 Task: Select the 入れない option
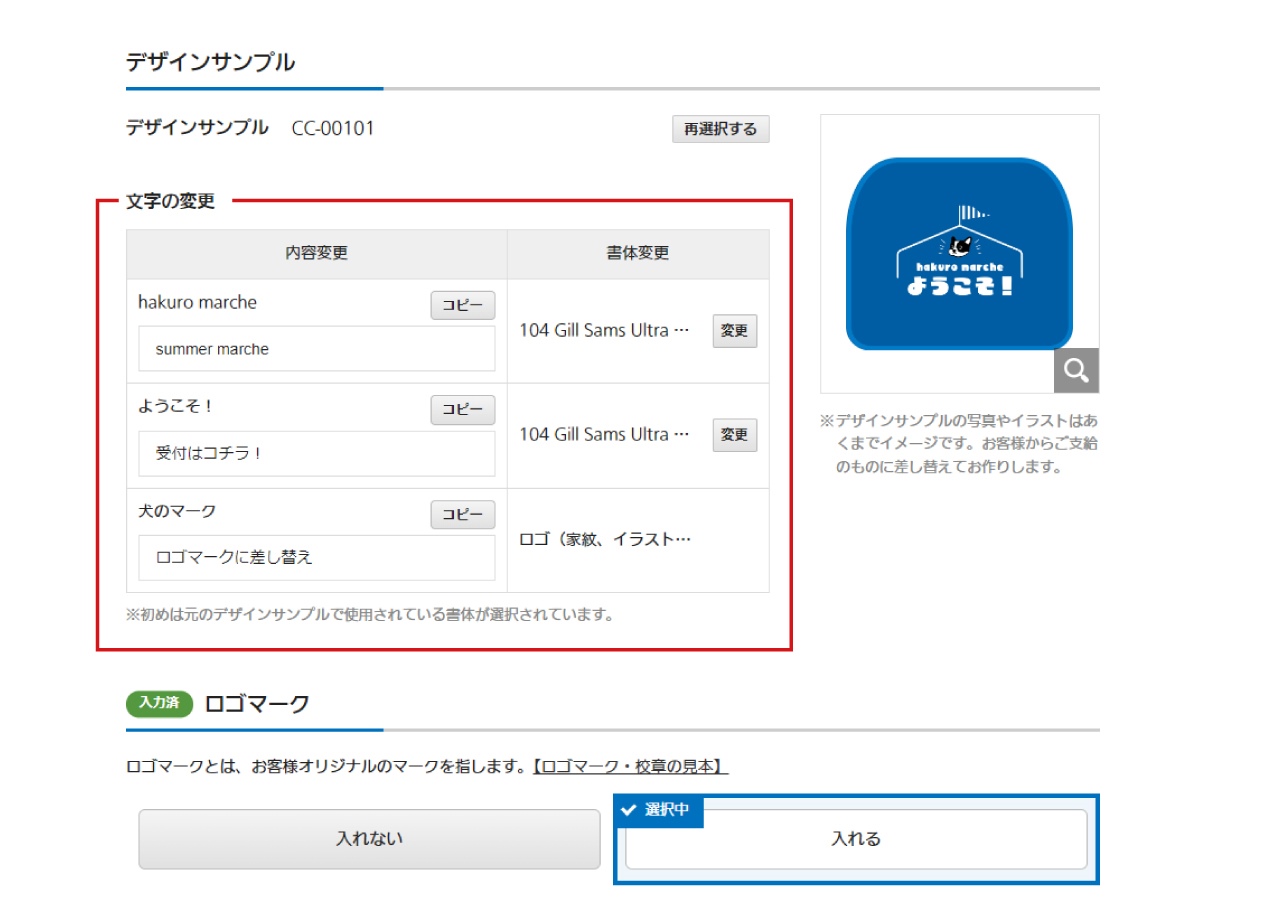pos(369,839)
